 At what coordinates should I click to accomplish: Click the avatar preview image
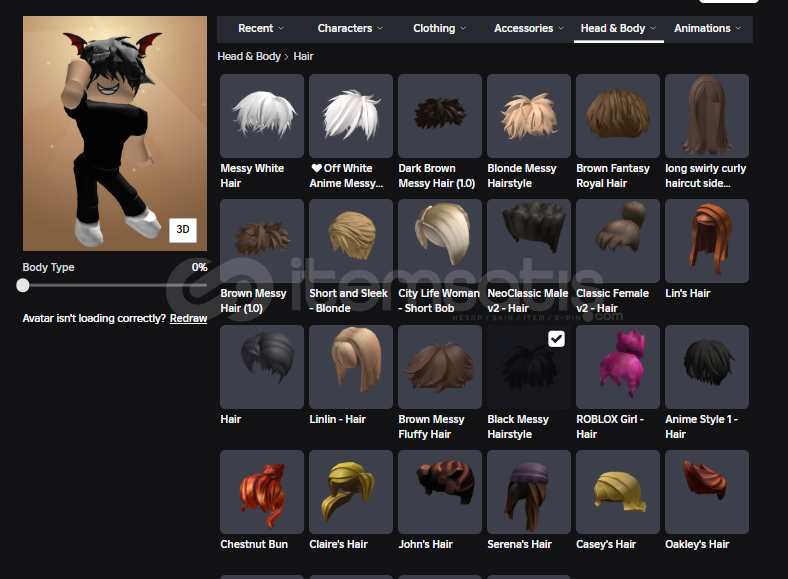pyautogui.click(x=115, y=134)
